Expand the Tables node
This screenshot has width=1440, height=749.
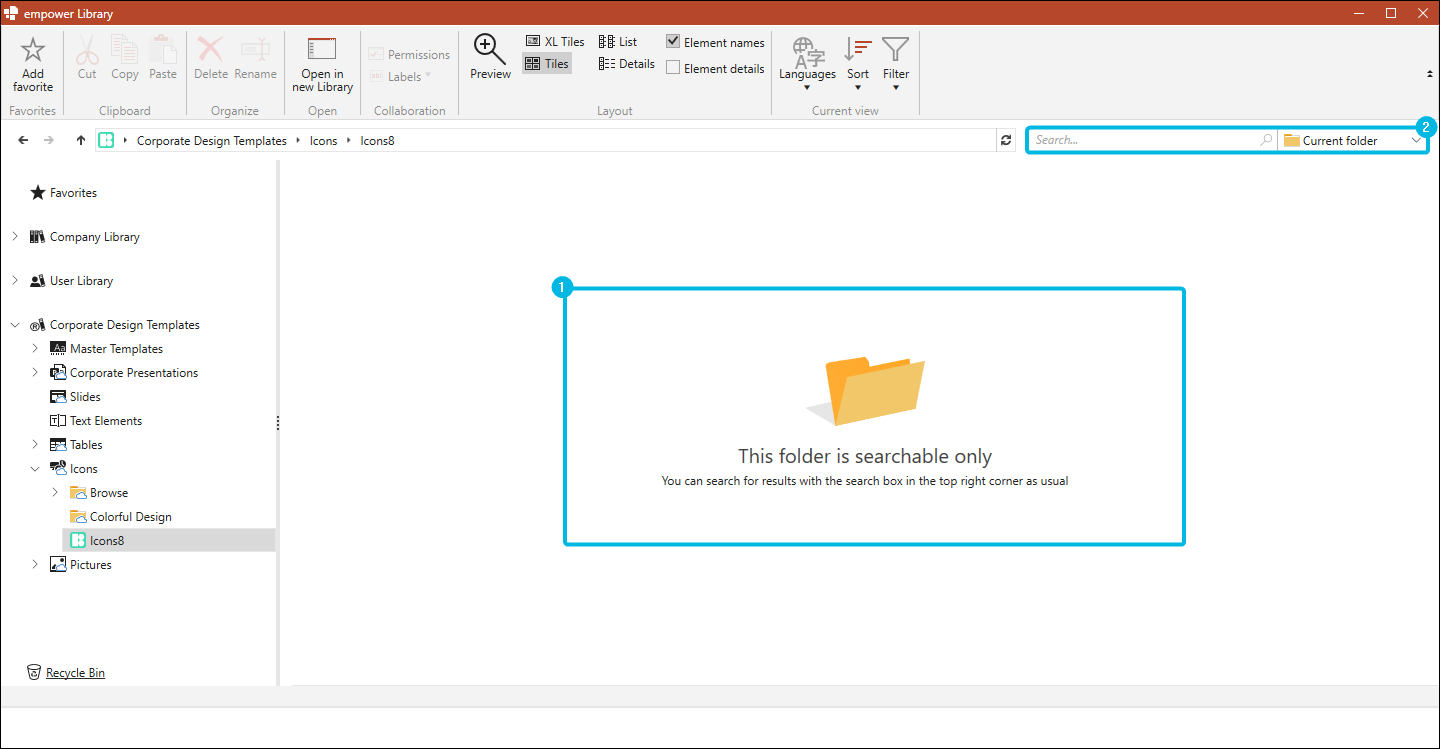[x=35, y=445]
